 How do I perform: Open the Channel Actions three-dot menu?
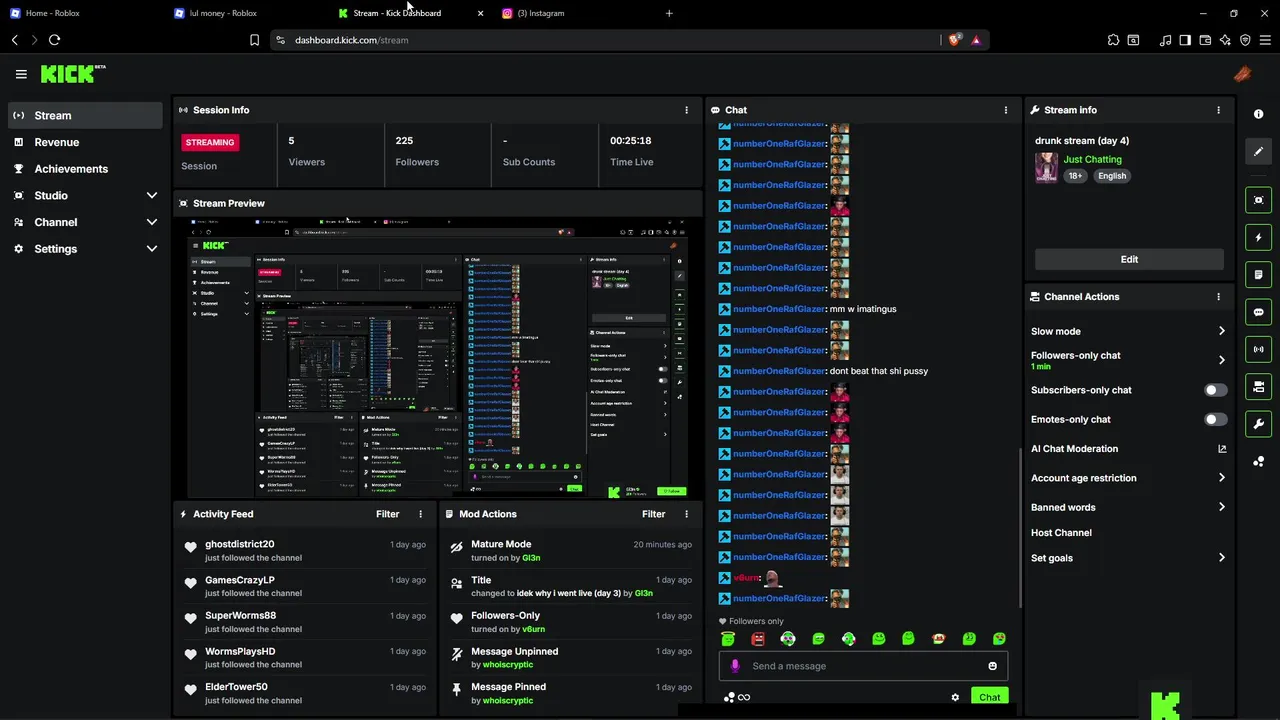(1218, 297)
